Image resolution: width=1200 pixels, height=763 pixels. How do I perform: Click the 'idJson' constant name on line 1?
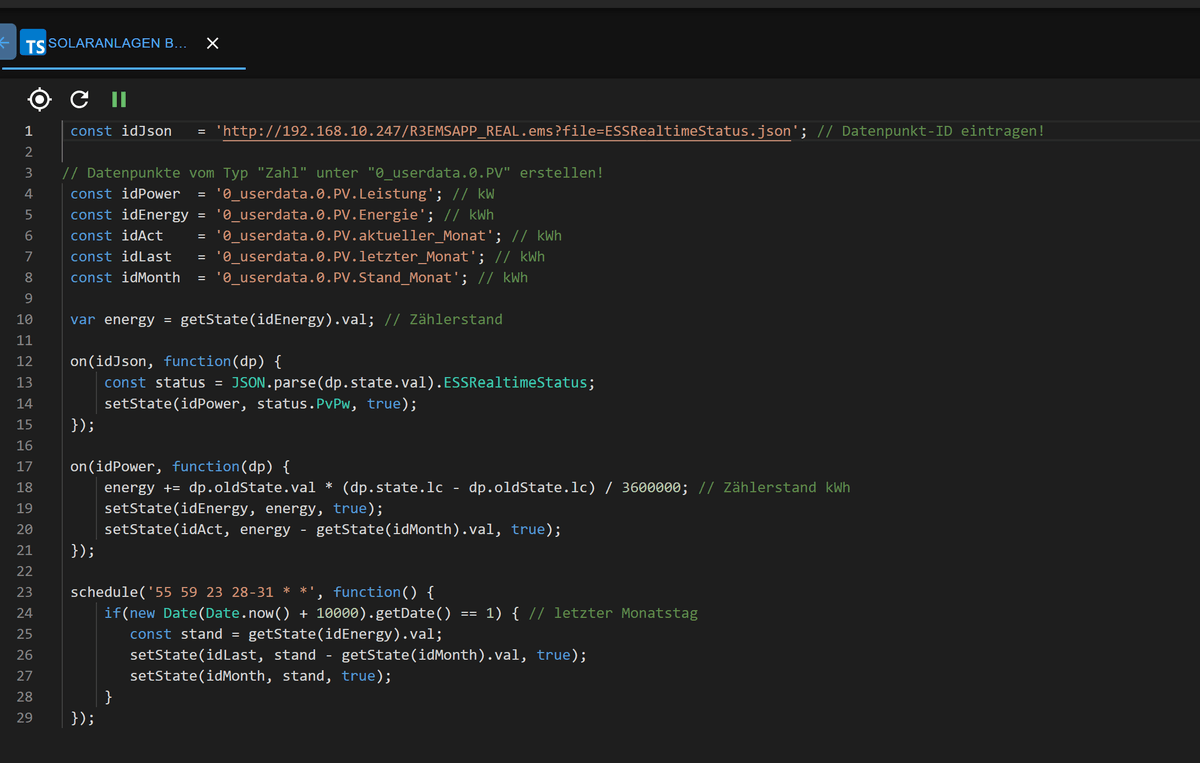[147, 131]
